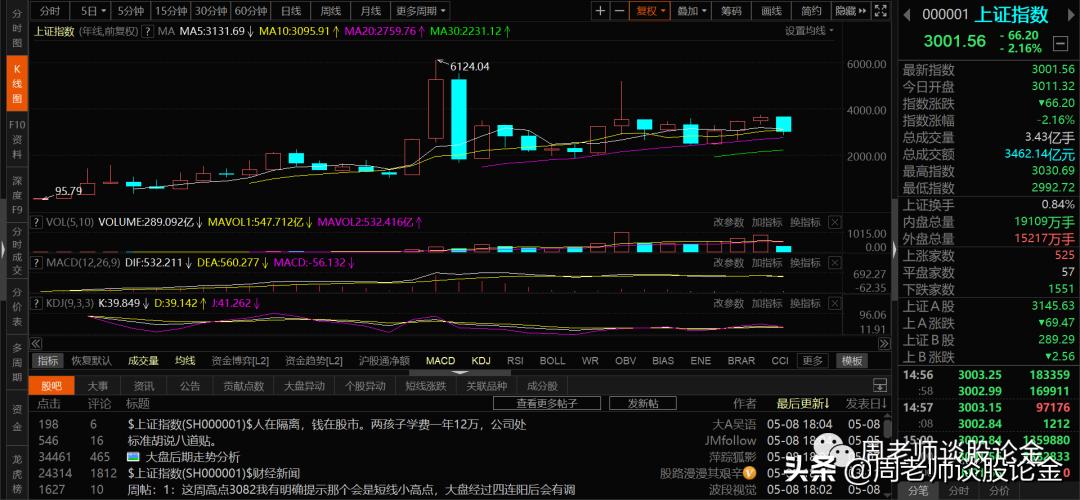Collapse quote header with minus box icon
The width and height of the screenshot is (1080, 500).
(x=1061, y=45)
